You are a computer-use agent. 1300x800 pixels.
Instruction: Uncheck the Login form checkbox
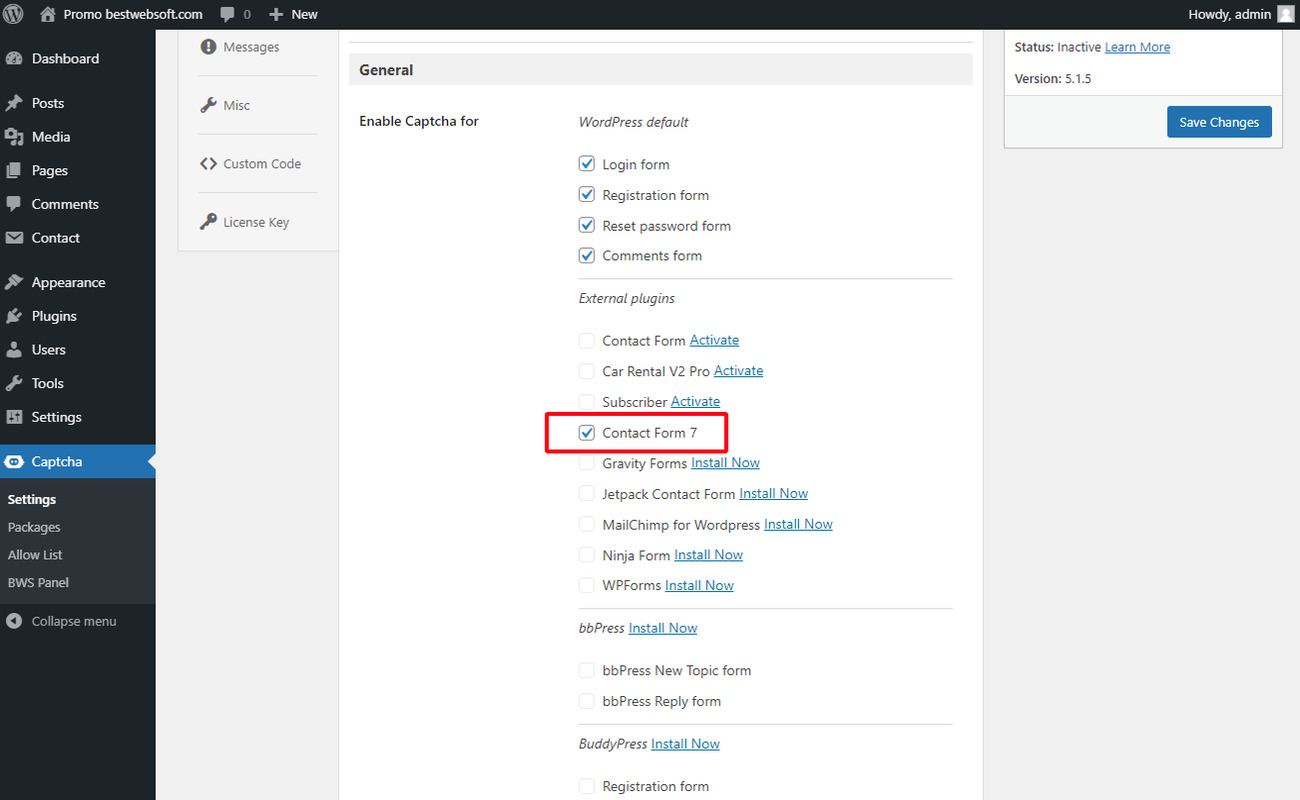point(587,164)
